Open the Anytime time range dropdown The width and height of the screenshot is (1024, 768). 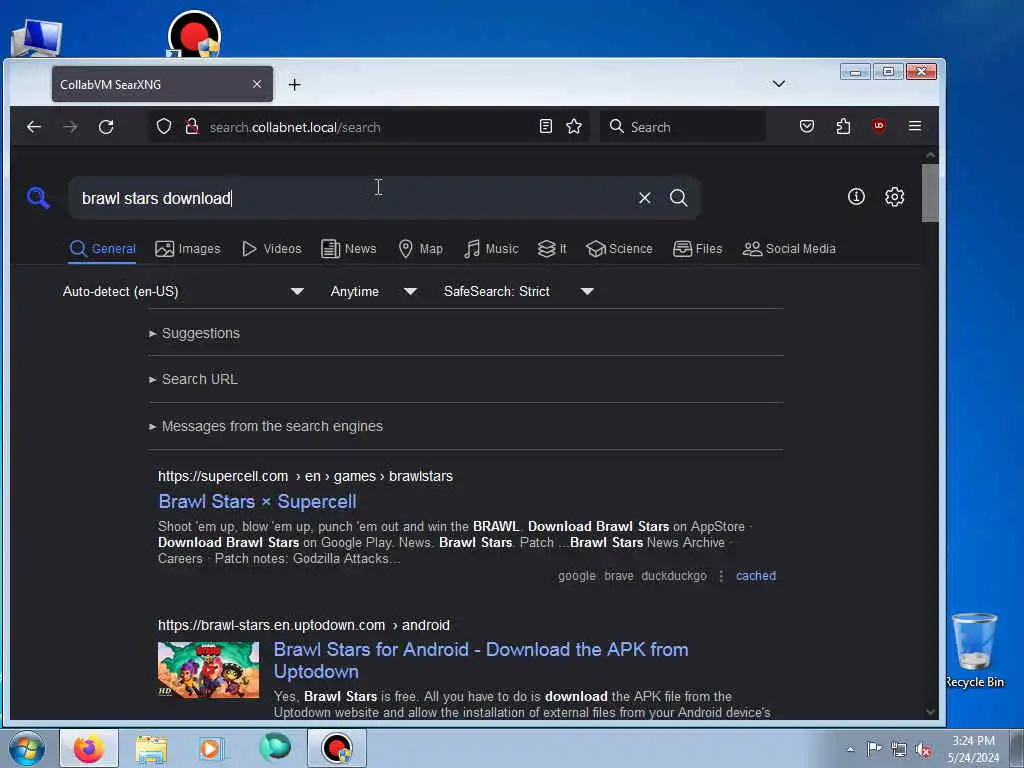(x=374, y=291)
